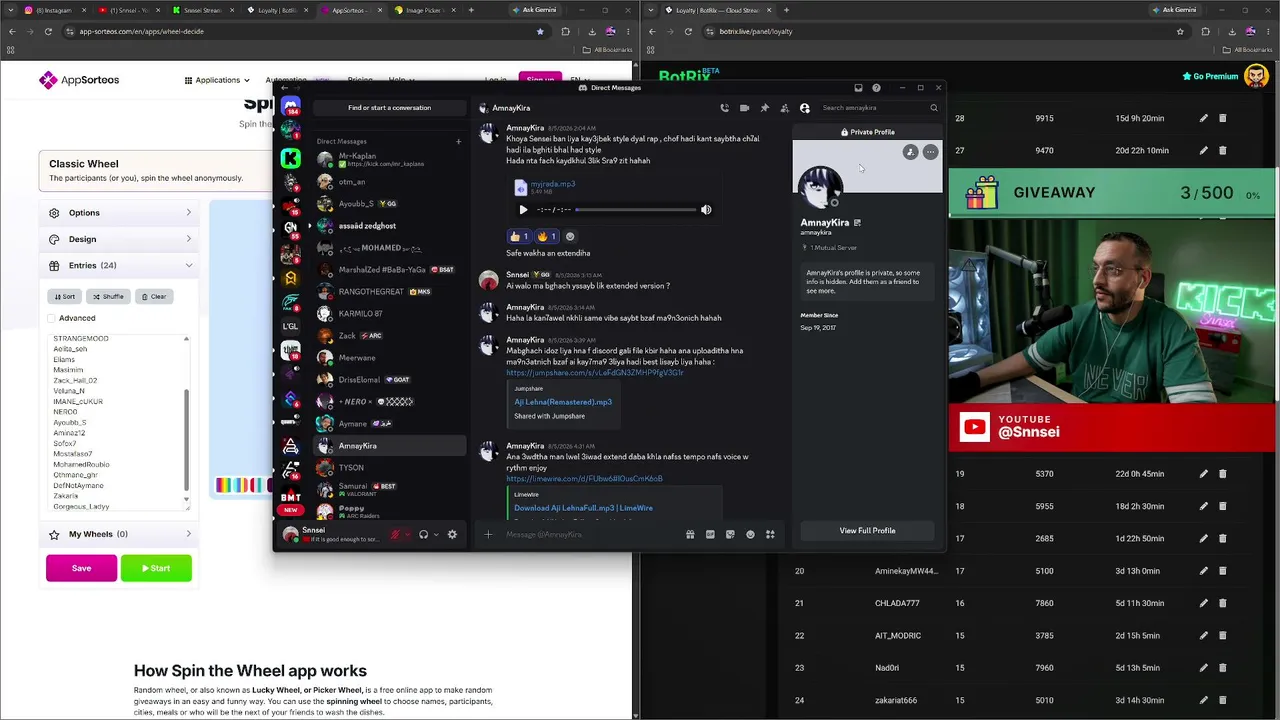Open the more options on AmnayKira profile
This screenshot has width=1280, height=720.
click(x=930, y=152)
